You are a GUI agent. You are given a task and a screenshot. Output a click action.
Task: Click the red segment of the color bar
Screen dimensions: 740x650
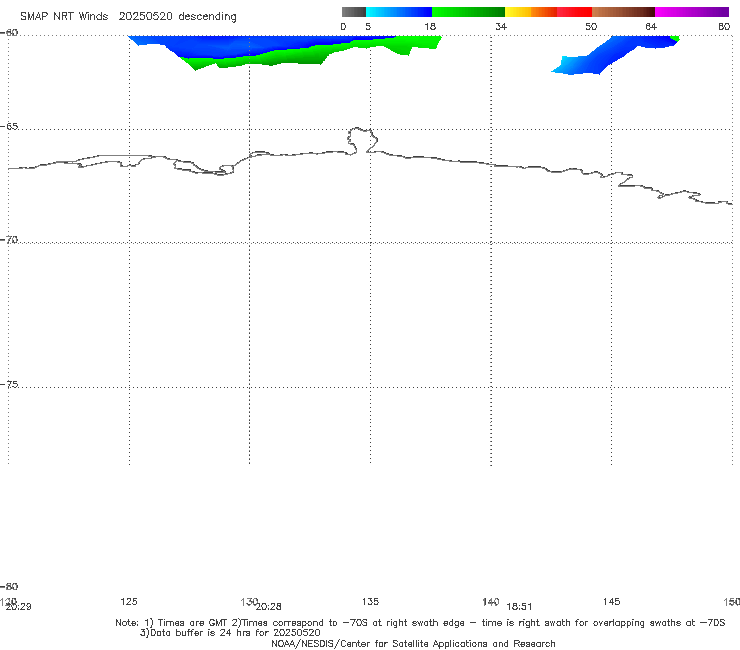tap(574, 12)
